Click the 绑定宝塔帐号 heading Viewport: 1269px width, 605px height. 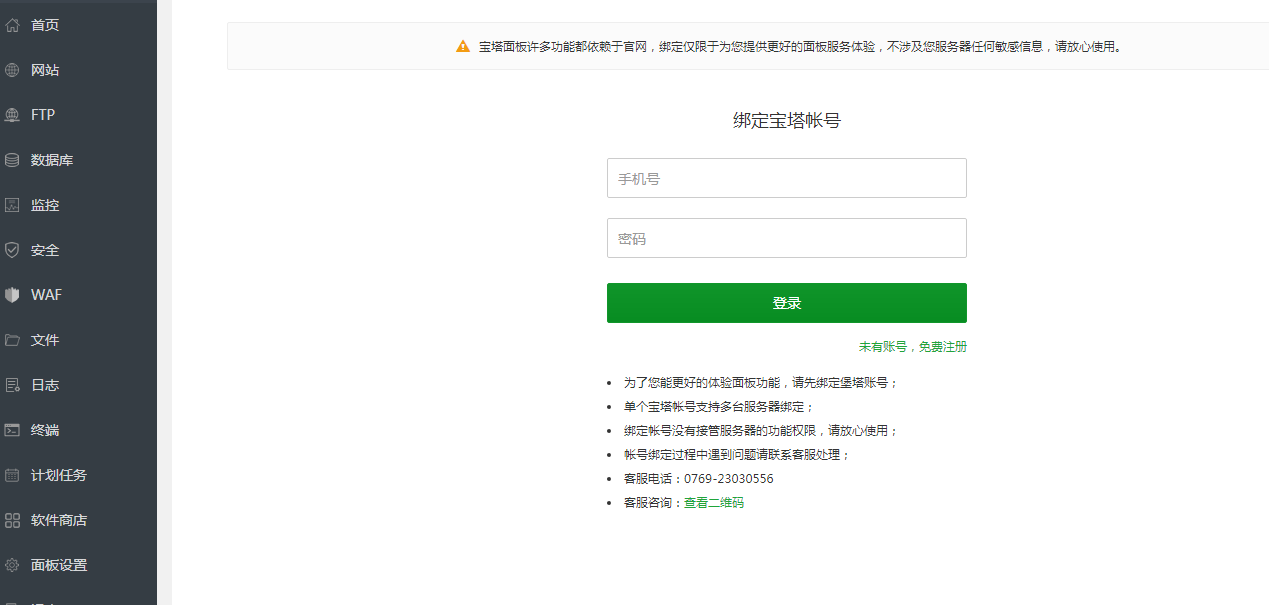pos(787,121)
